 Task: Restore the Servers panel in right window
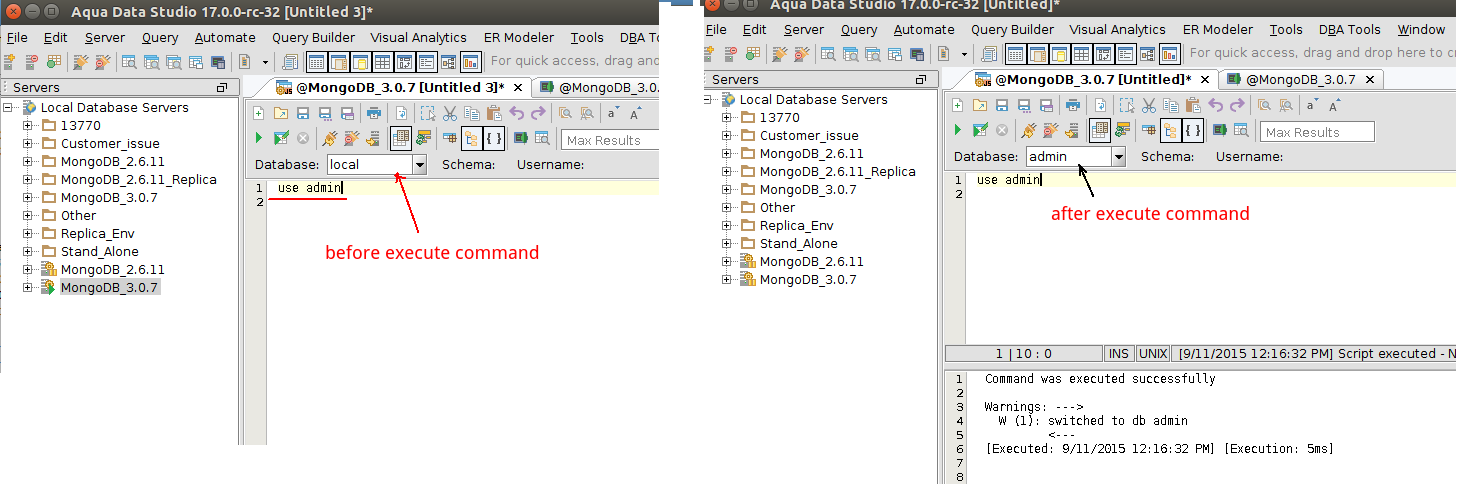point(921,80)
